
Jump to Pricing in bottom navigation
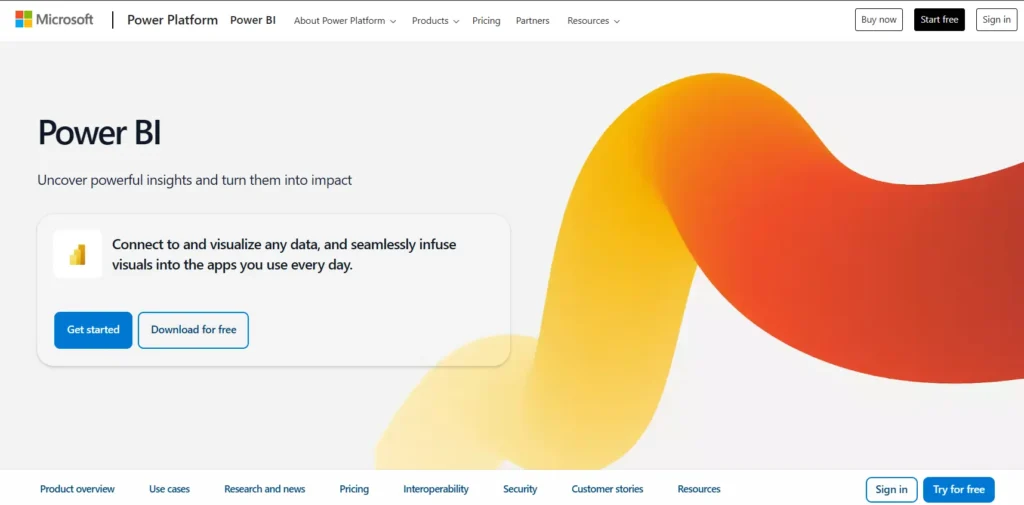pos(354,489)
